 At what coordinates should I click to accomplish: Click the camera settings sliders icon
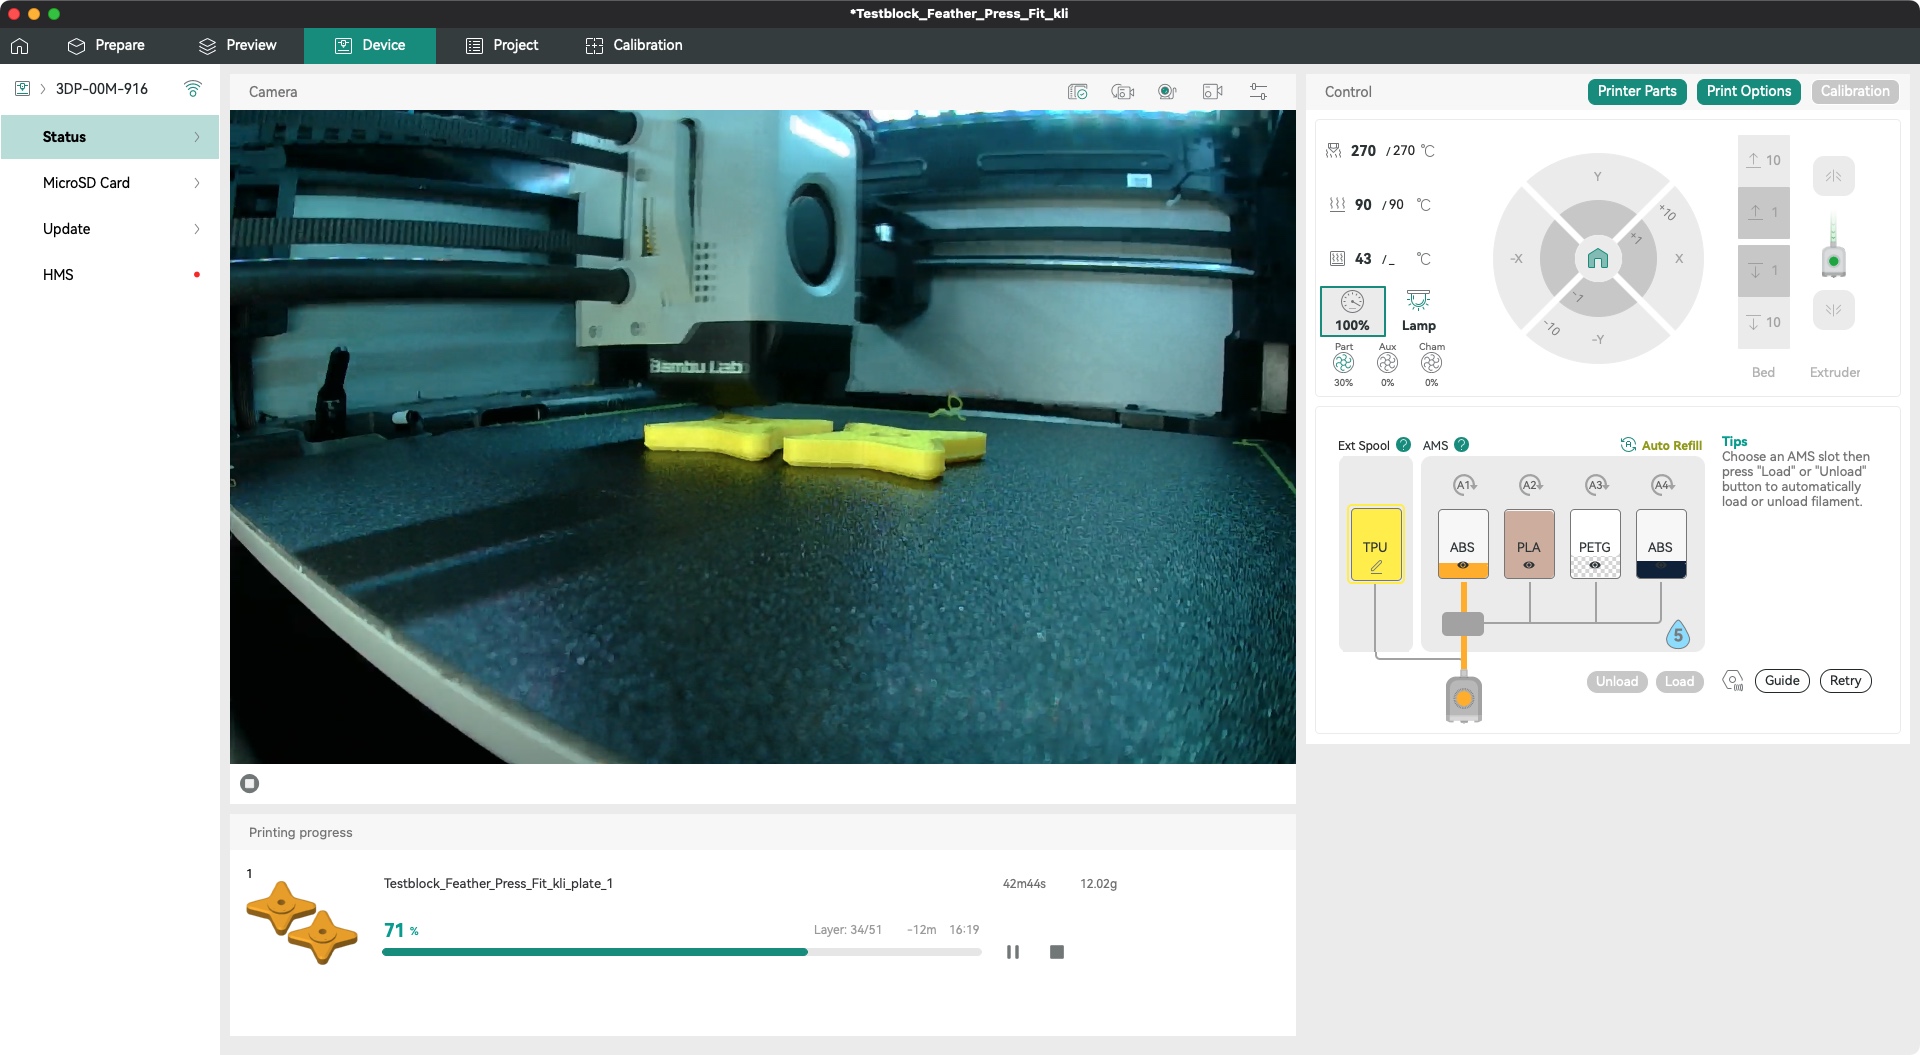[1258, 92]
